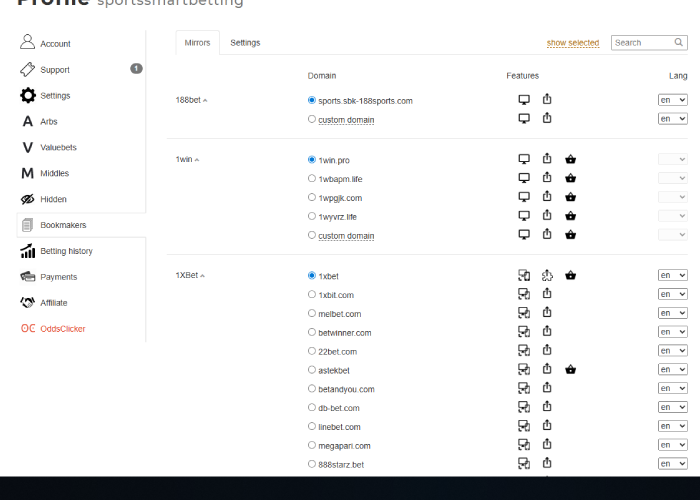
Task: Select the 1wyvrz.life radio button
Action: (x=312, y=217)
